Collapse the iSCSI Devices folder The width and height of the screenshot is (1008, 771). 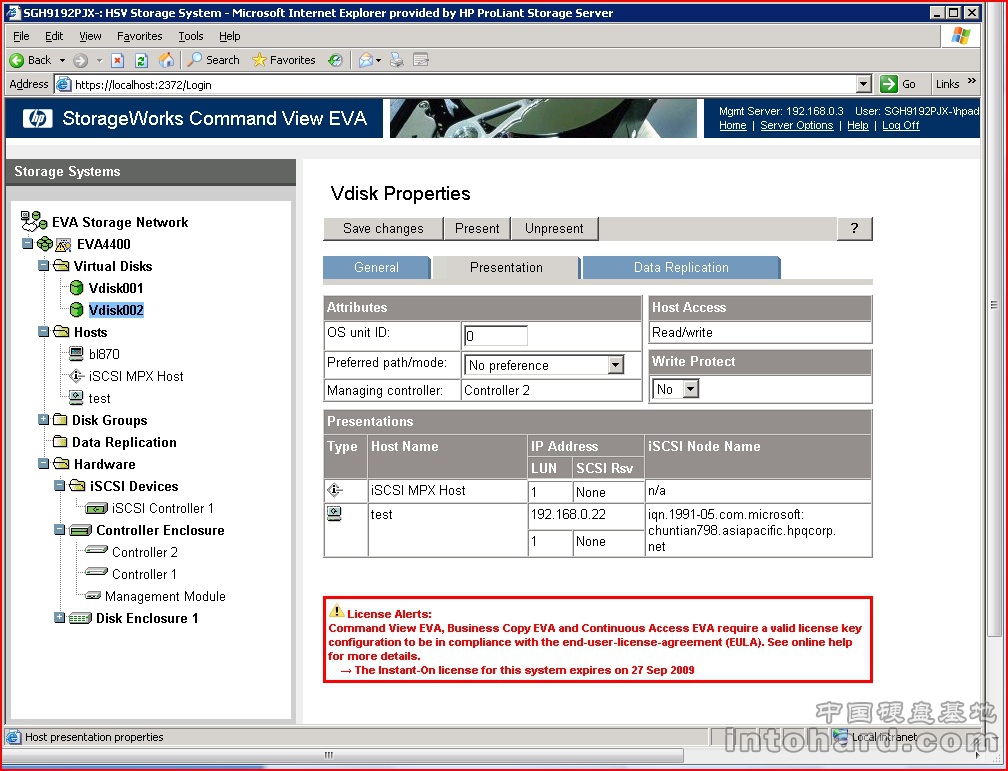(x=60, y=485)
